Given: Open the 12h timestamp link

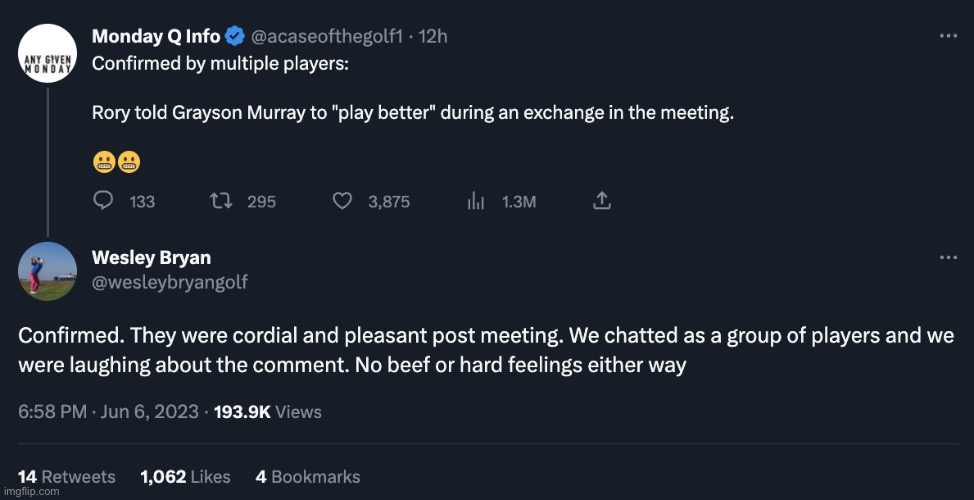Looking at the screenshot, I should click(434, 37).
